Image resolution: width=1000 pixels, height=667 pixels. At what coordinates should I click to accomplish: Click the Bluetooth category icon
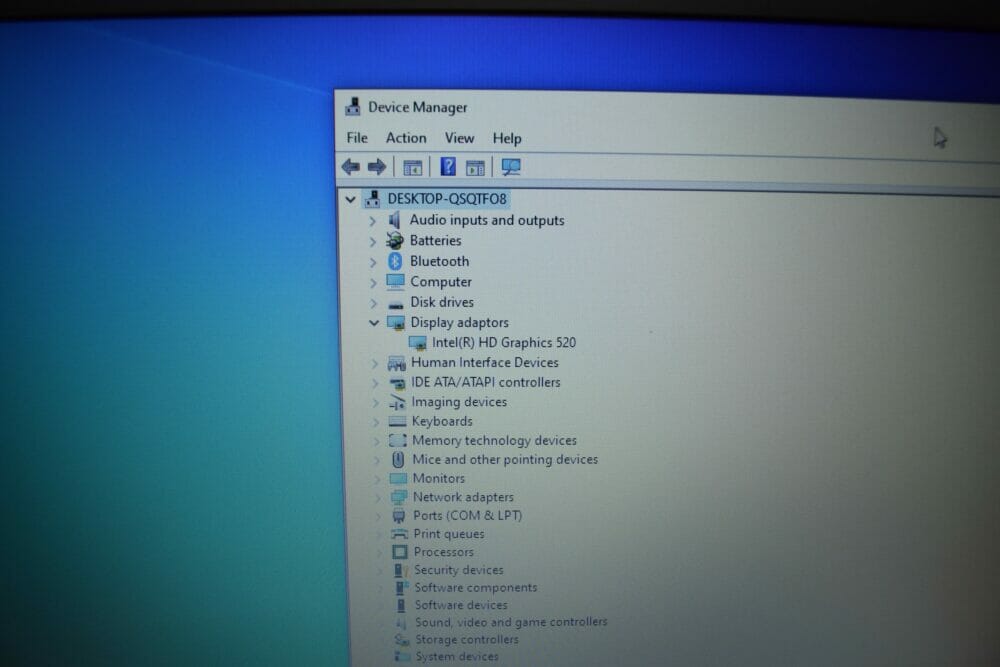395,261
